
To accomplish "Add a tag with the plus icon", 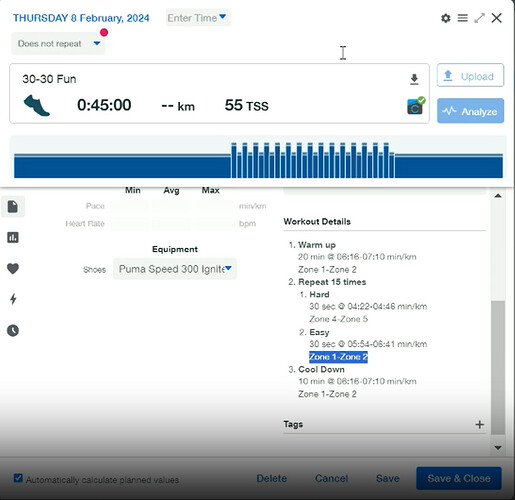I will click(480, 424).
